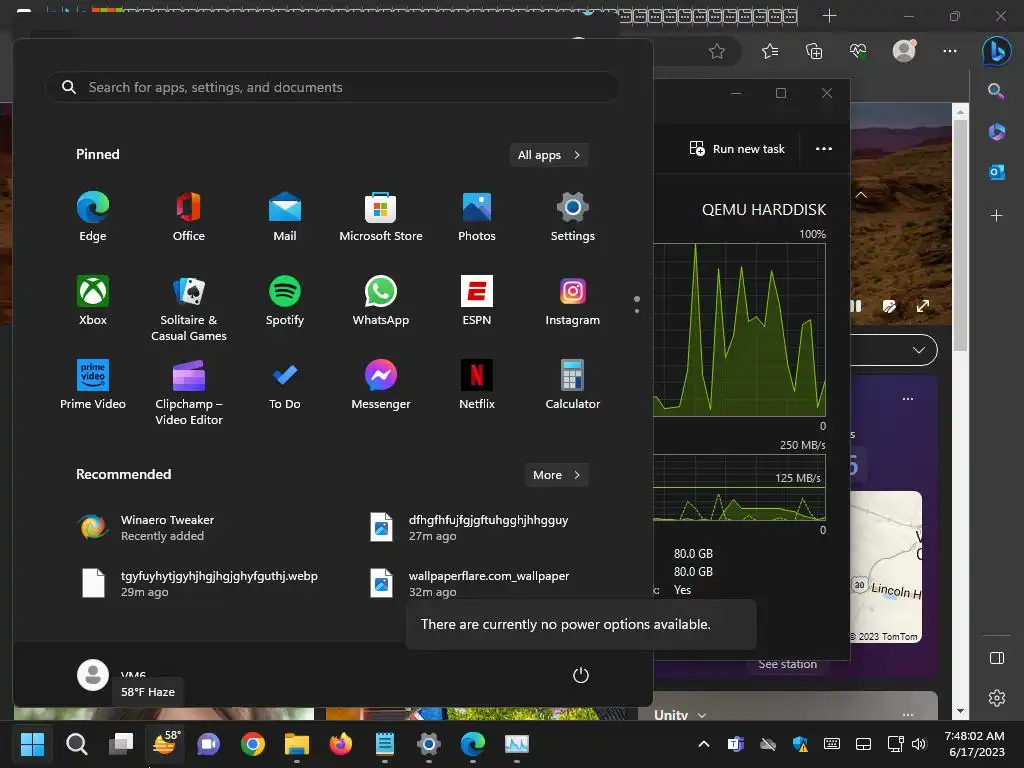Screen dimensions: 1024x768
Task: Open the Bing sidebar button in Edge
Action: click(x=997, y=51)
